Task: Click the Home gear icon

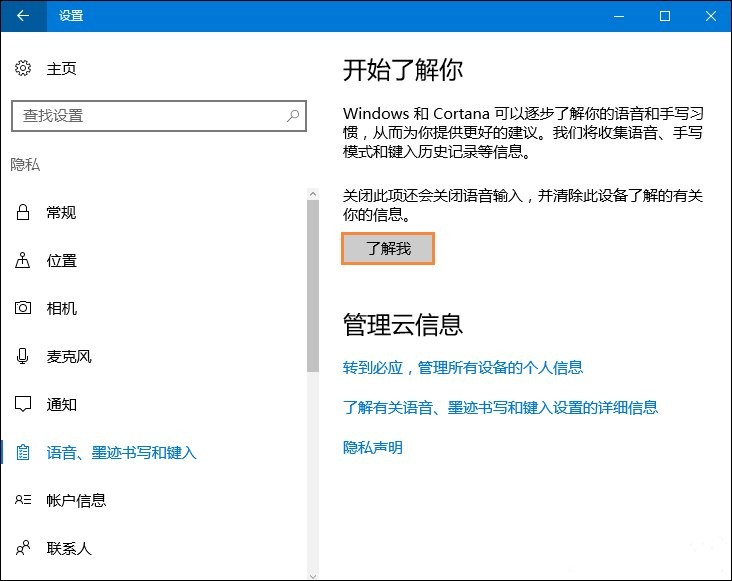Action: (23, 69)
